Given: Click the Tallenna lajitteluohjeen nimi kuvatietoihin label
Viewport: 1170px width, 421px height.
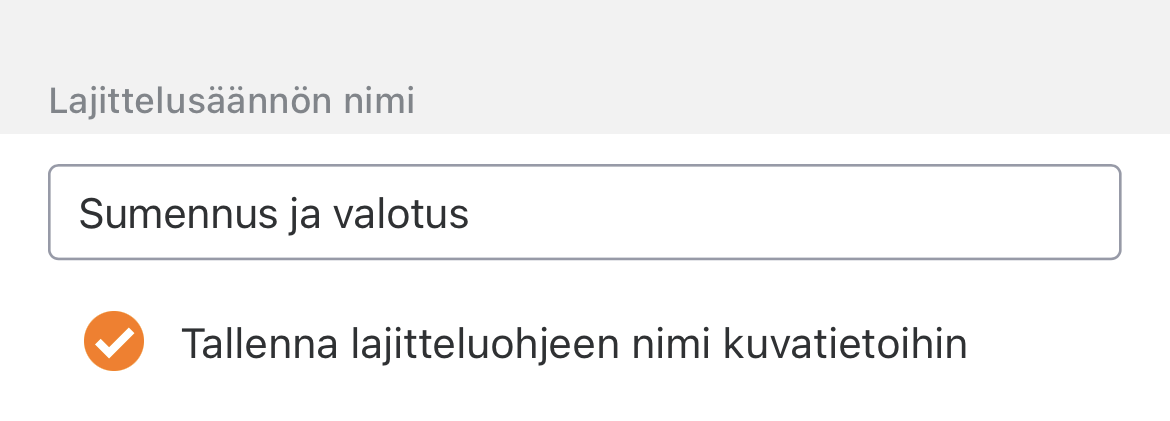Looking at the screenshot, I should coord(573,344).
